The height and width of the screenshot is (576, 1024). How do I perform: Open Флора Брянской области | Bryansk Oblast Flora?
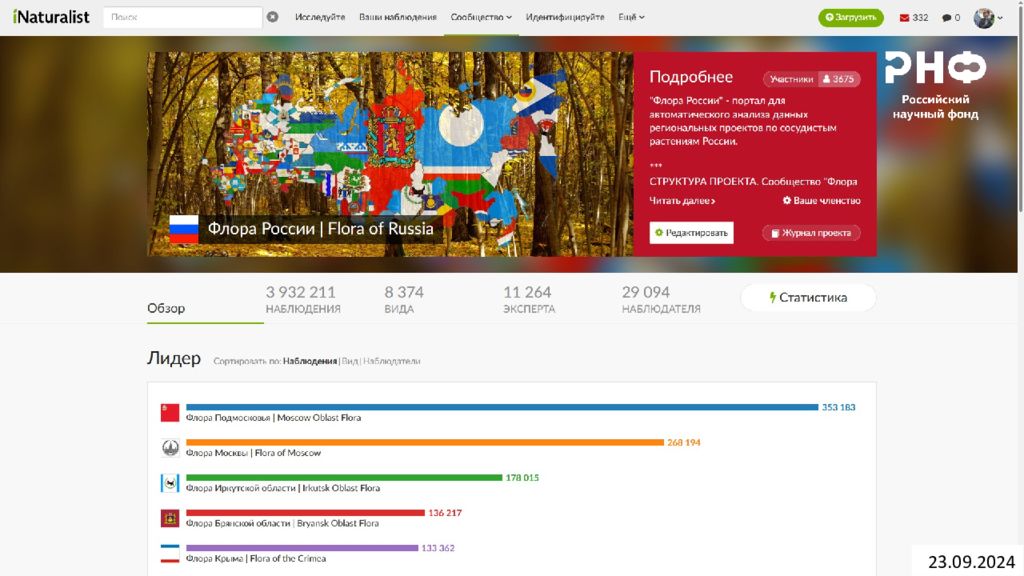pos(282,524)
